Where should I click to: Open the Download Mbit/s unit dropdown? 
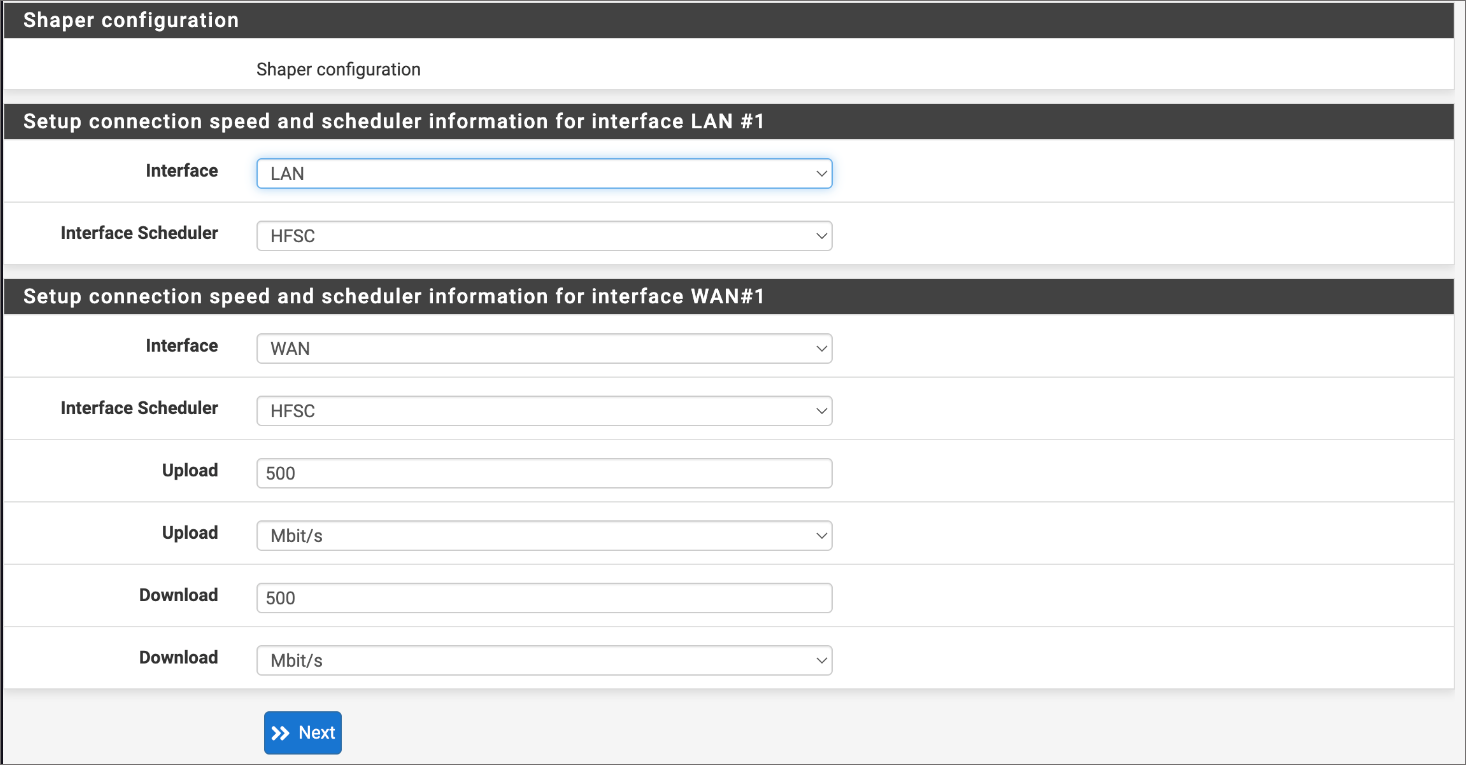544,661
